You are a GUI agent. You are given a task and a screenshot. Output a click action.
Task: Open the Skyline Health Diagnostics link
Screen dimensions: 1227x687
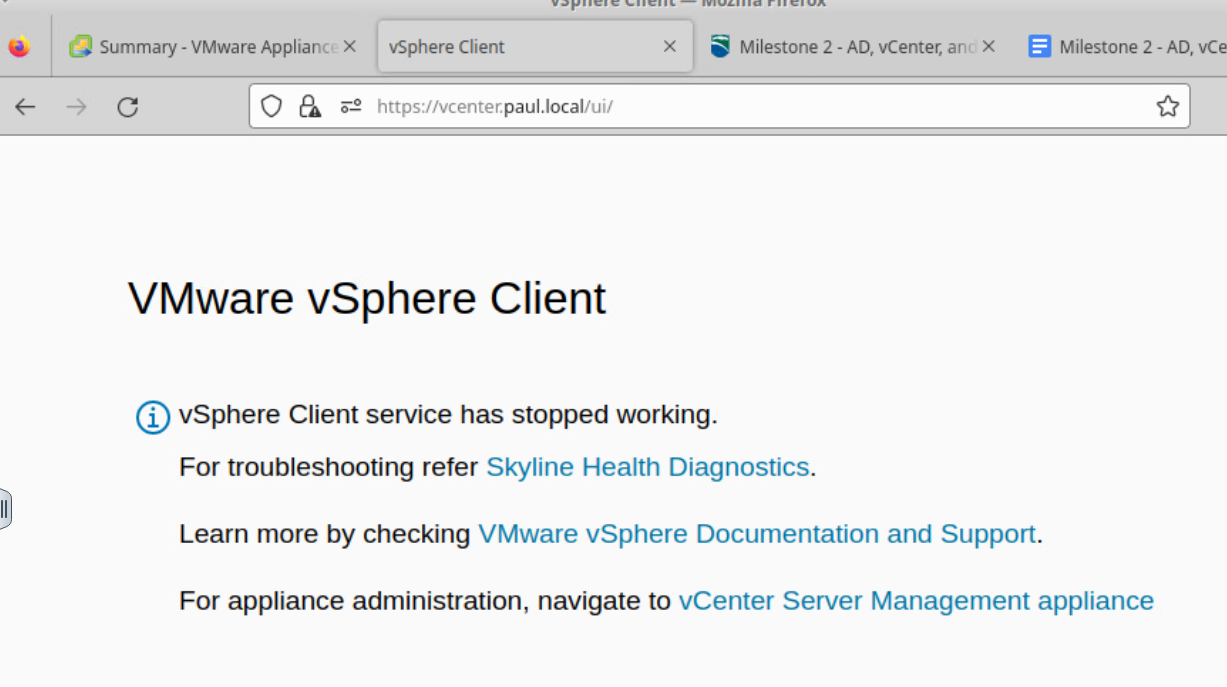[647, 467]
